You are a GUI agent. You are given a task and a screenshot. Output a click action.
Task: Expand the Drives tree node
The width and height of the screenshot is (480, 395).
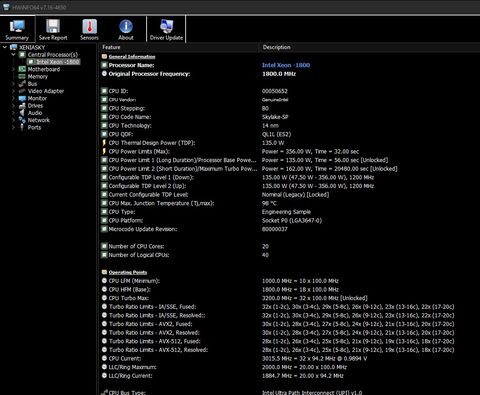[13, 106]
